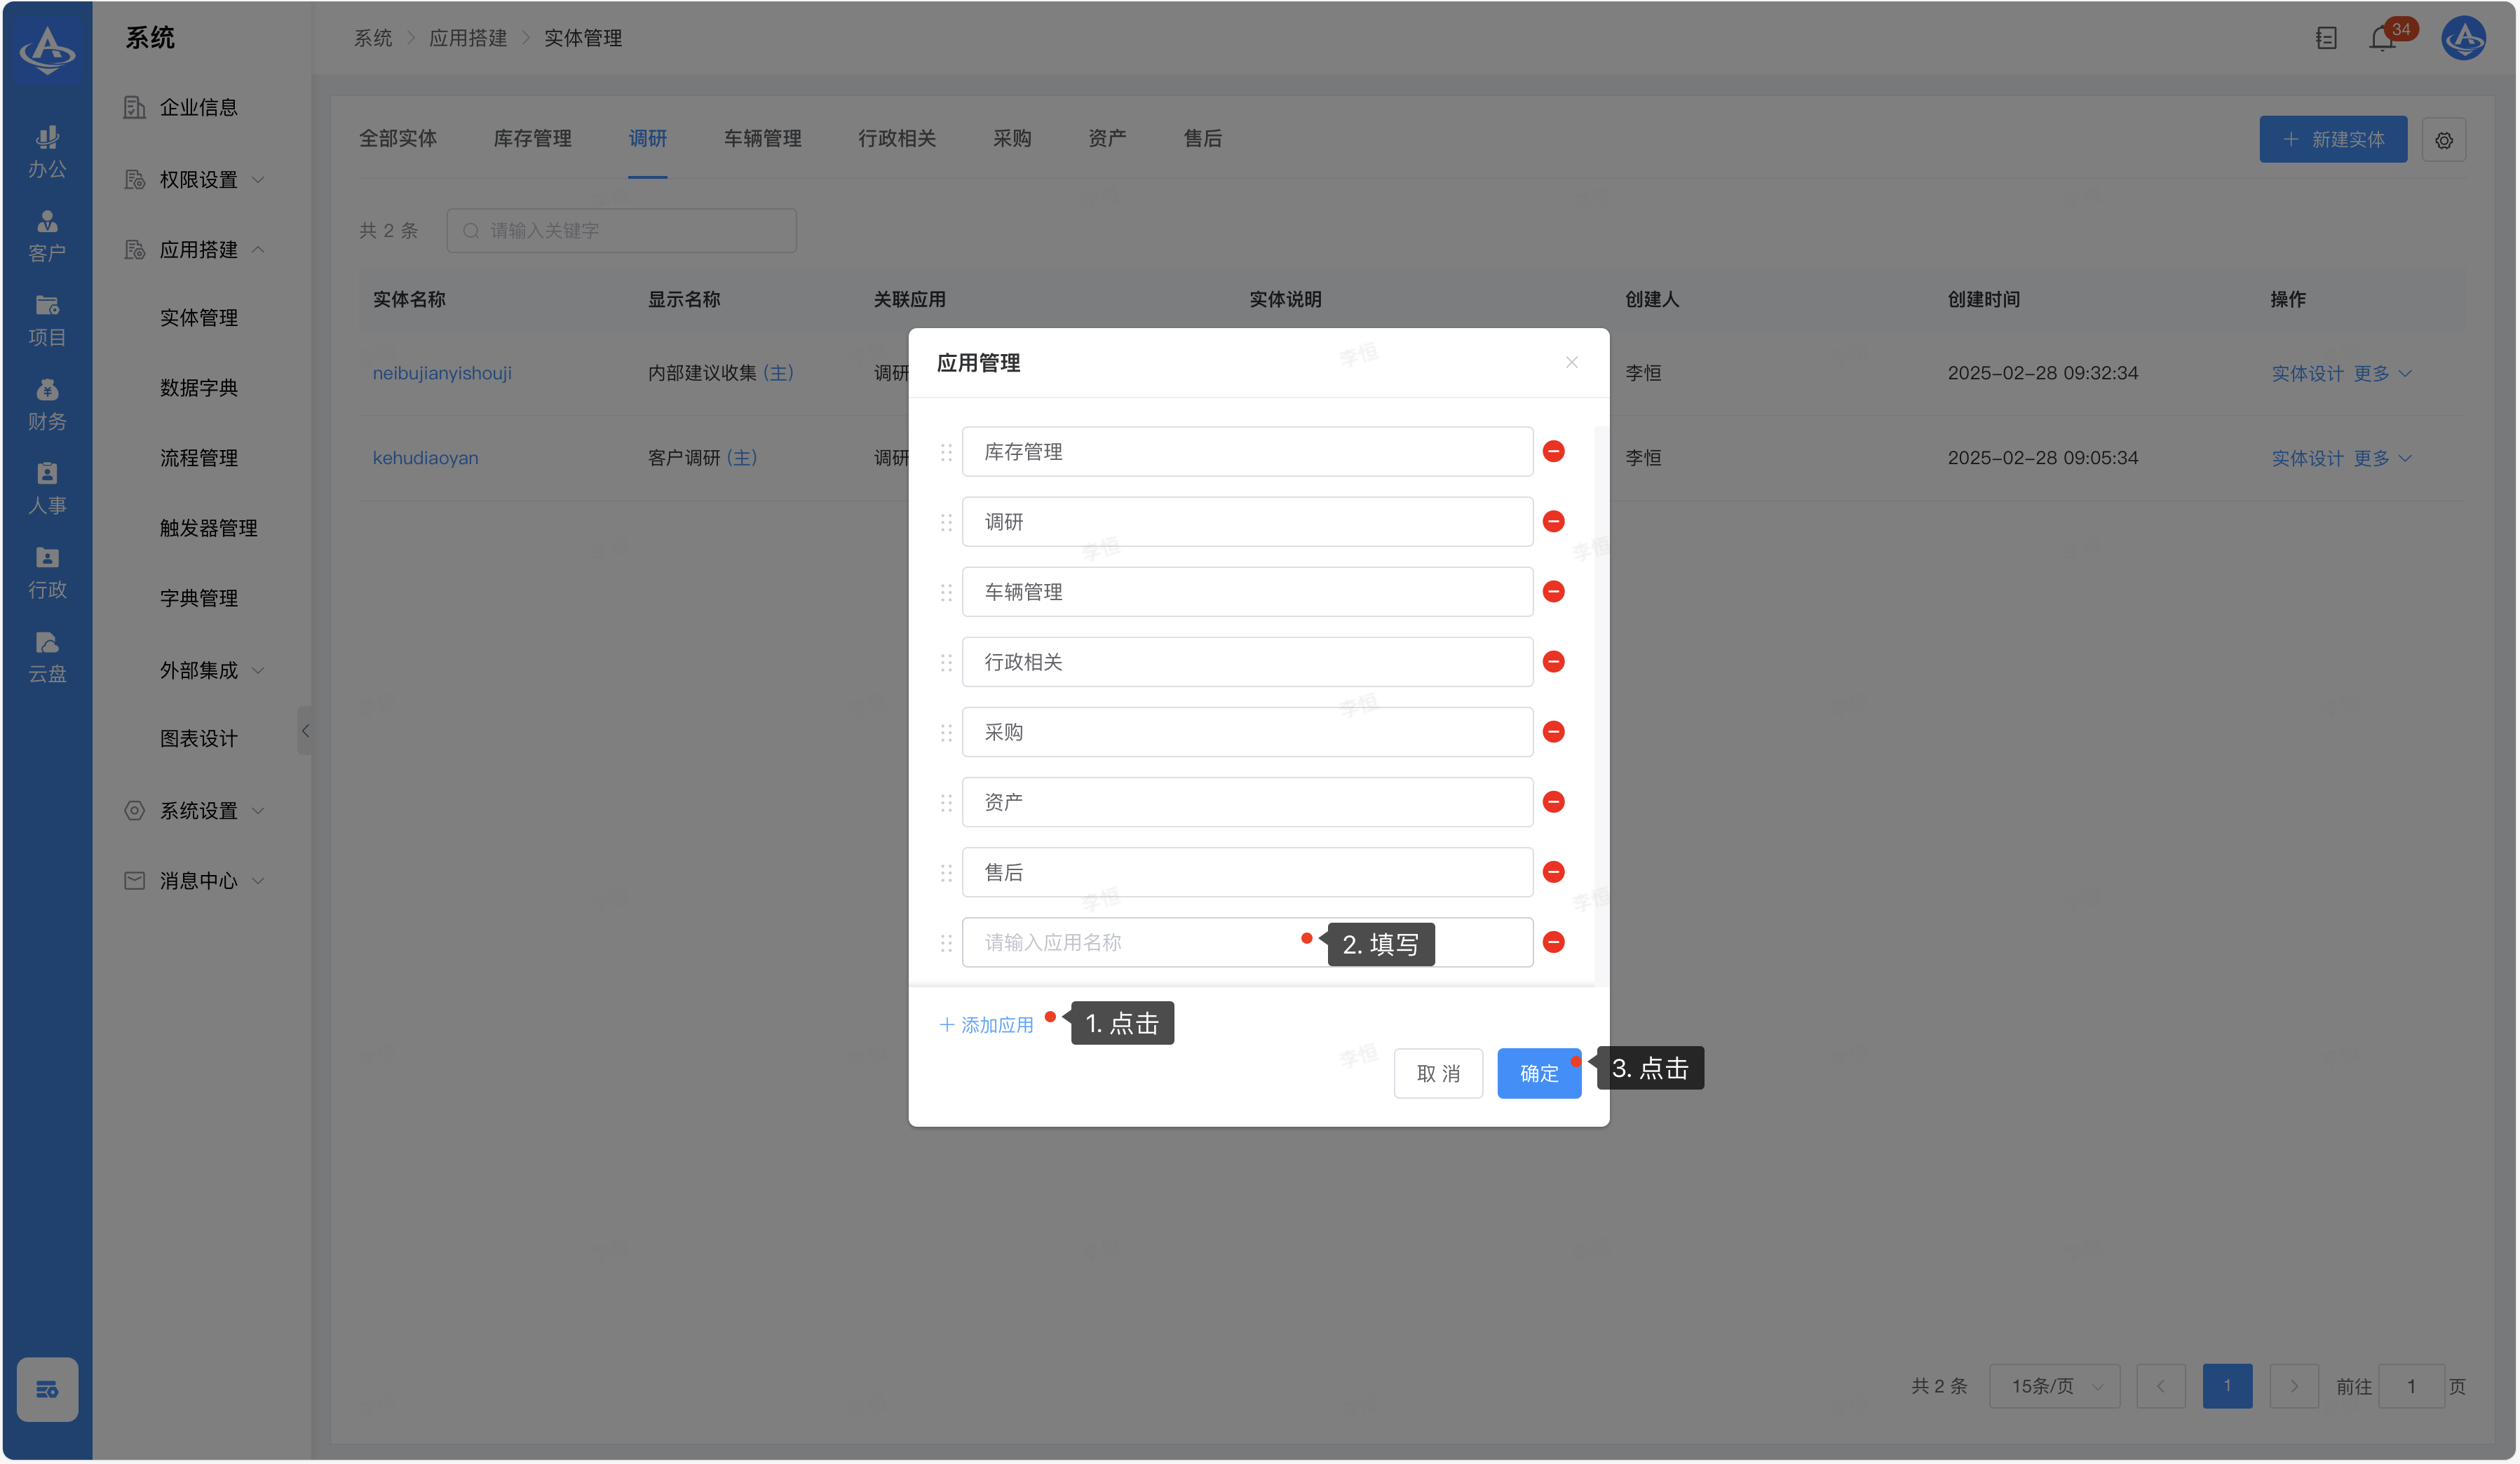
Task: Remove the 库存管理 application entry
Action: (x=1553, y=451)
